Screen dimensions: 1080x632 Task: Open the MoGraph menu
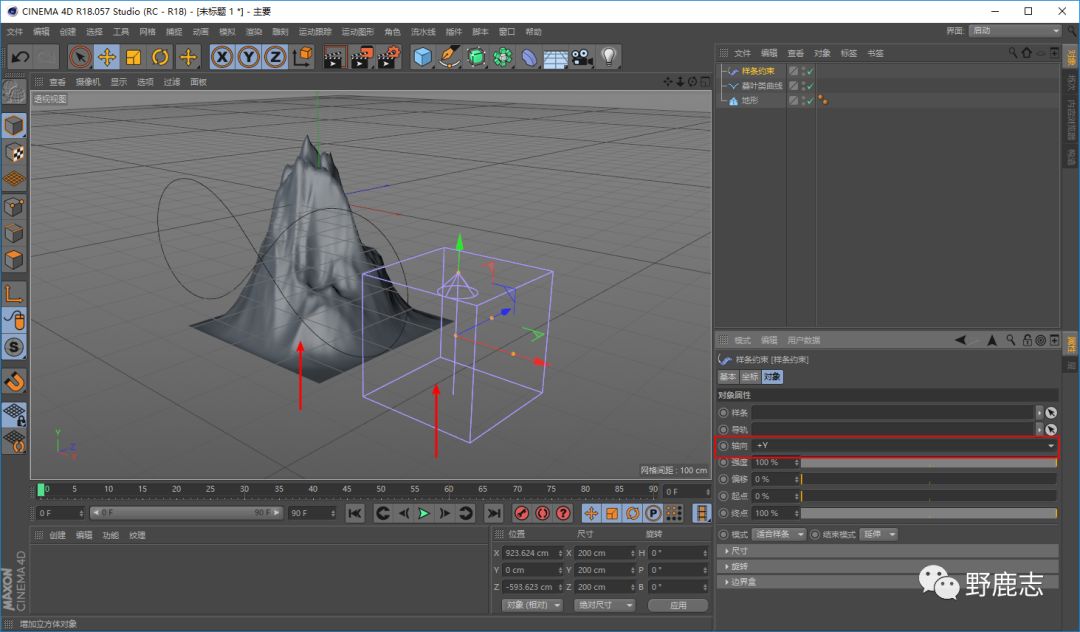(x=357, y=32)
